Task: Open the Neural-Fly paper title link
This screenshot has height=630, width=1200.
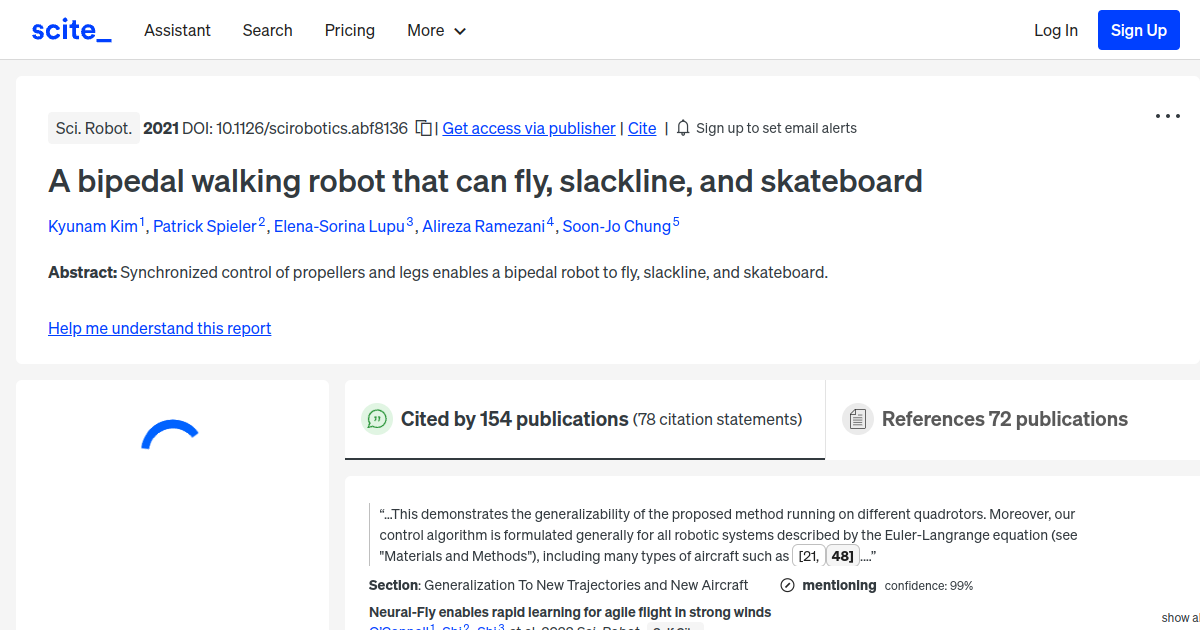Action: pos(570,612)
